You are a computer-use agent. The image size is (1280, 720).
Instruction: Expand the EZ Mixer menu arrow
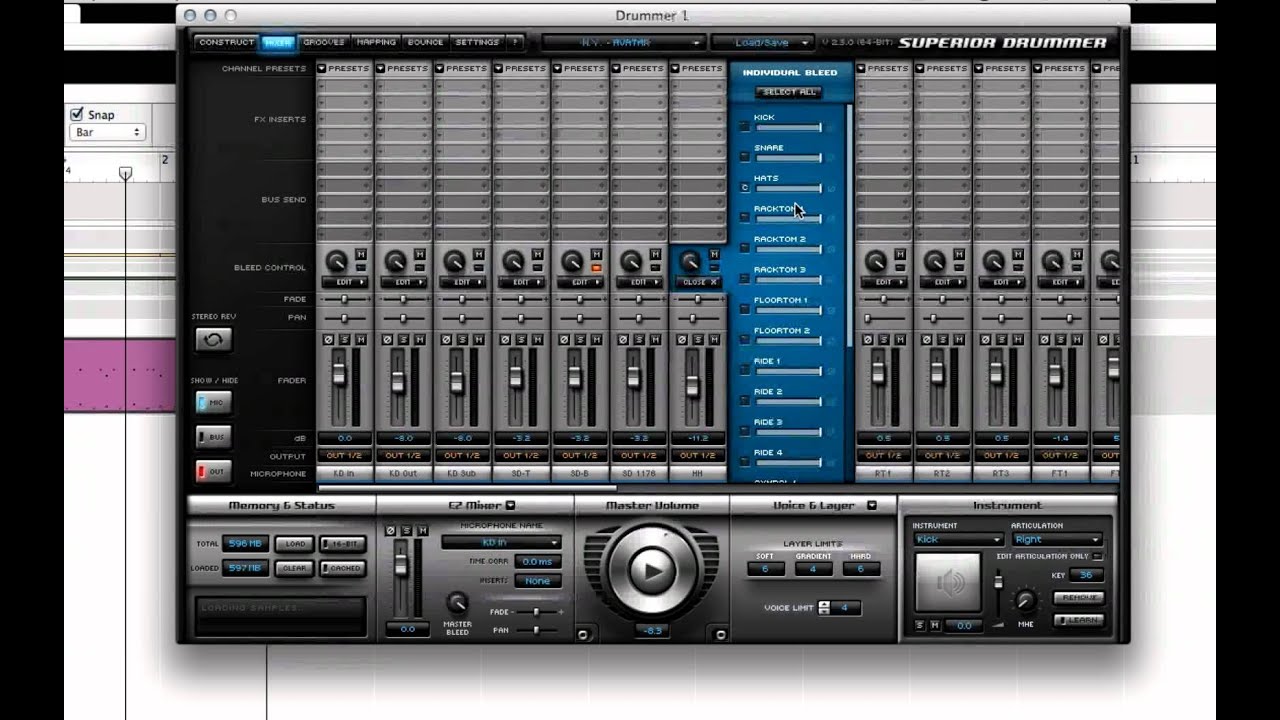[x=510, y=506]
